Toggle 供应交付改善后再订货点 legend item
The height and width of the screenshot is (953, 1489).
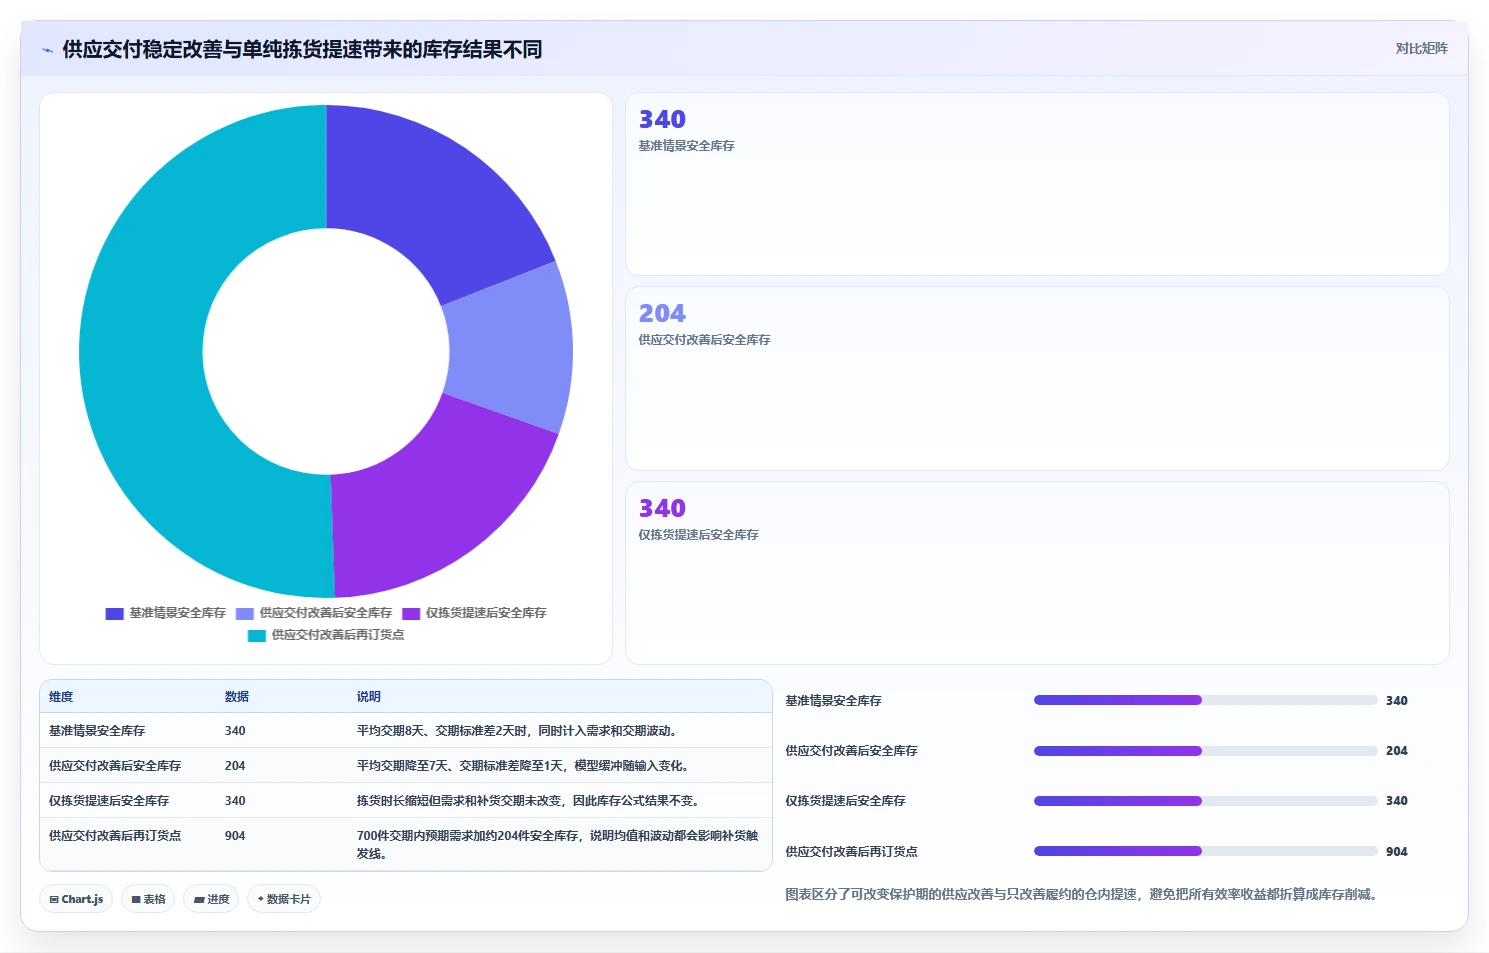pyautogui.click(x=326, y=635)
